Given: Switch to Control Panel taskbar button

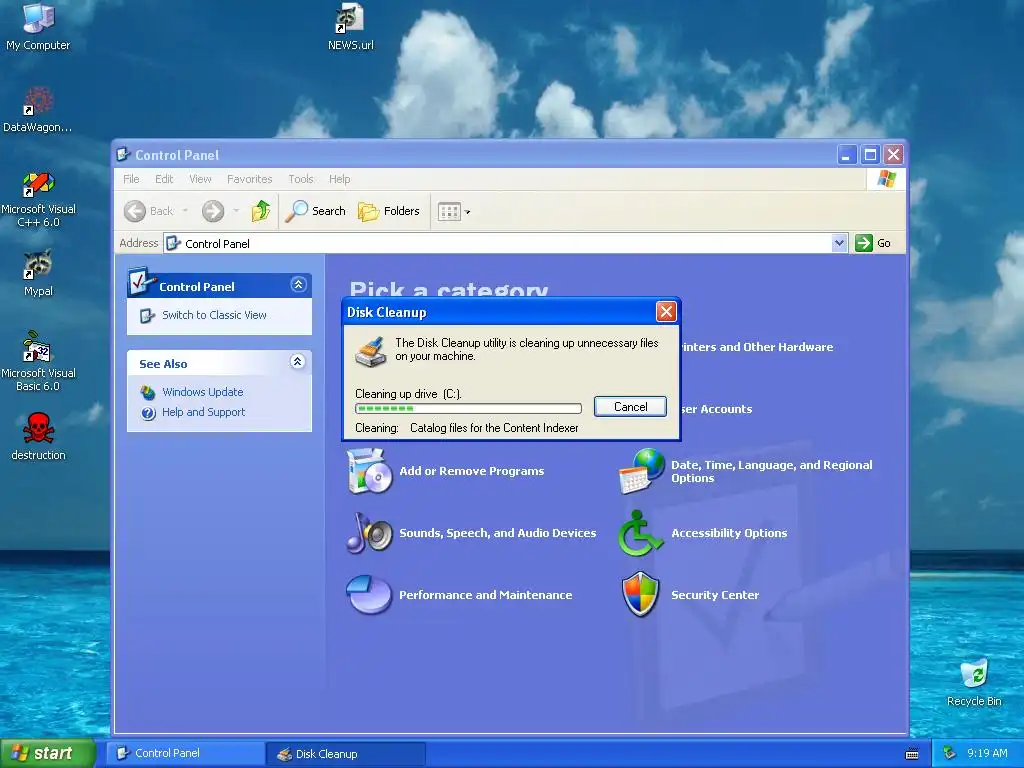Looking at the screenshot, I should click(186, 753).
